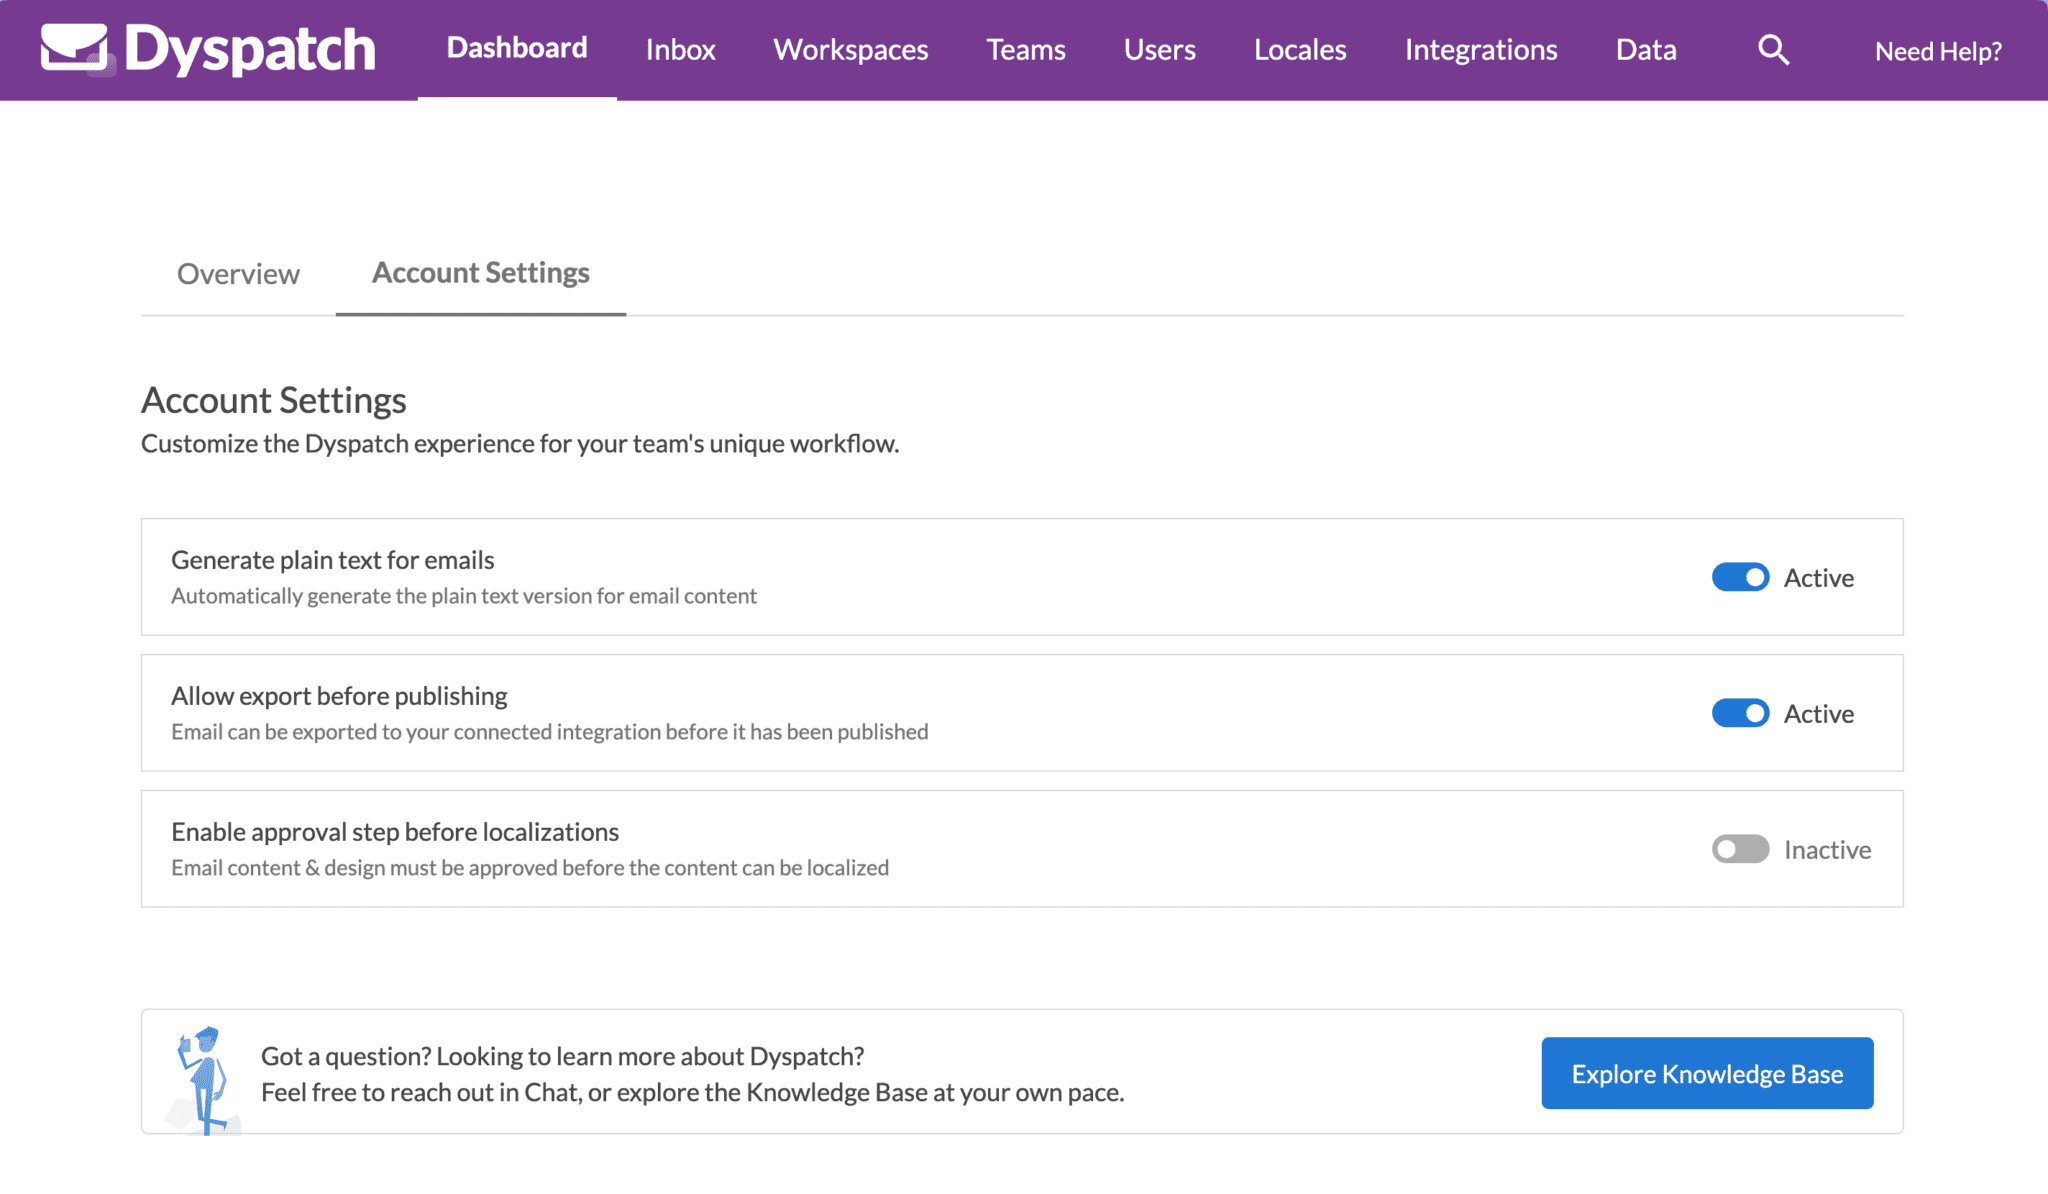Screen dimensions: 2048x1194
Task: Open the search magnifying glass
Action: click(x=1773, y=49)
